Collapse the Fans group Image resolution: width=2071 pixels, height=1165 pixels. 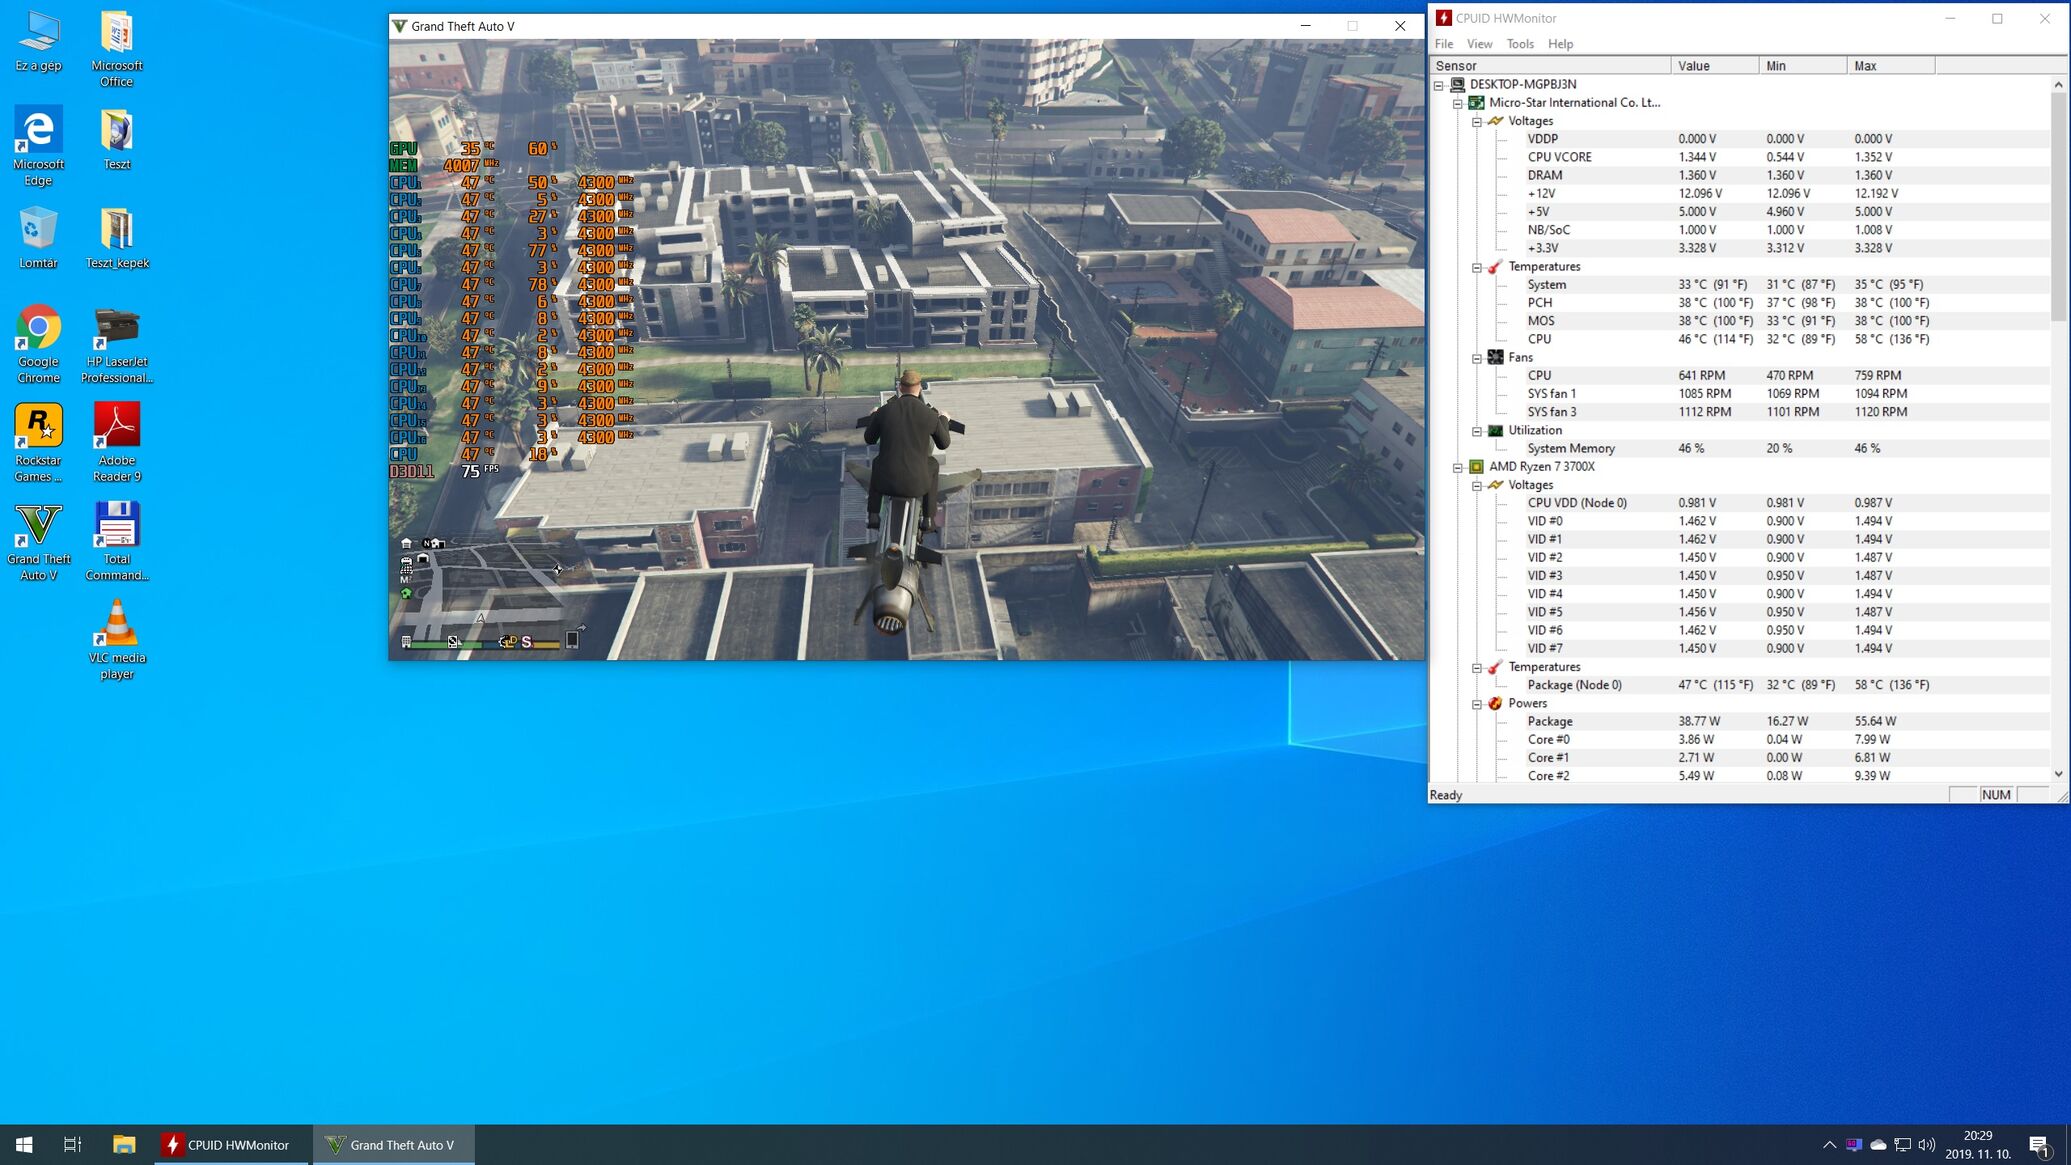point(1477,358)
